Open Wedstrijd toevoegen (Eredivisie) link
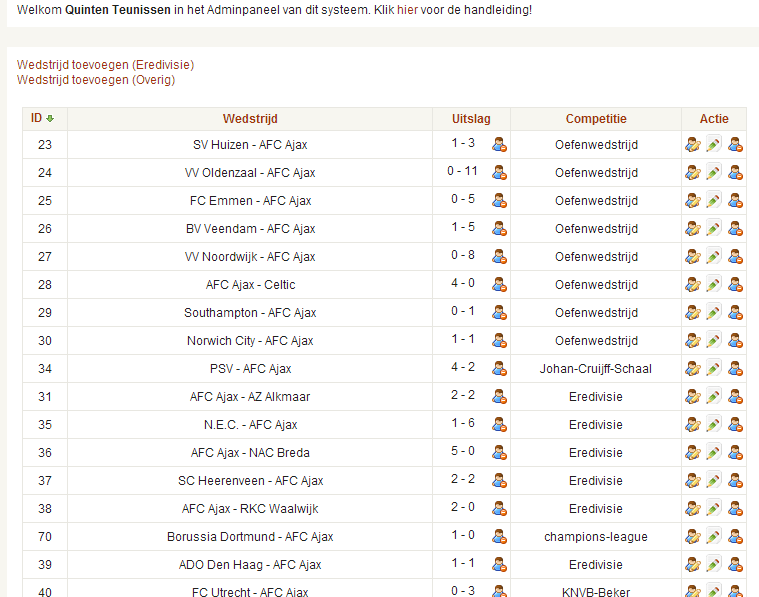Screen dimensions: 759x597 [x=106, y=65]
